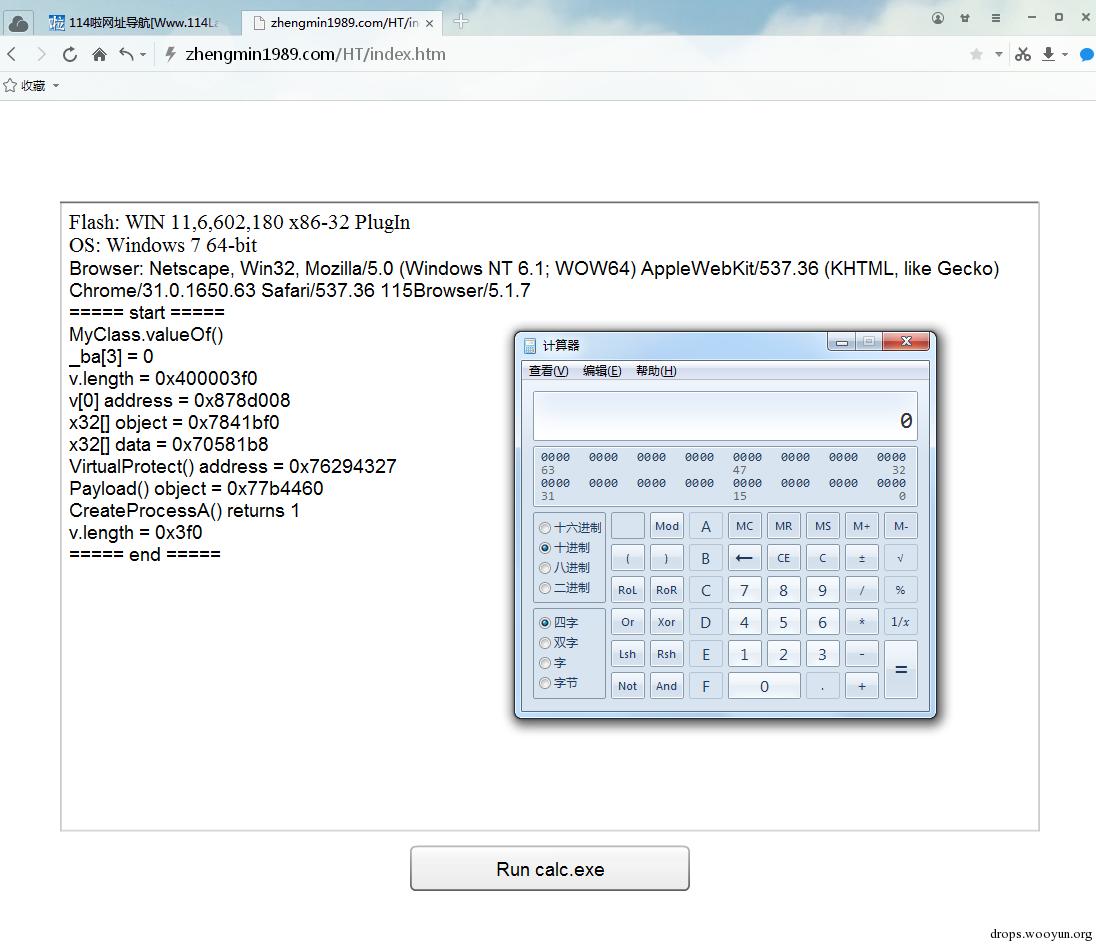Bookmark page with the star icon

pos(976,54)
